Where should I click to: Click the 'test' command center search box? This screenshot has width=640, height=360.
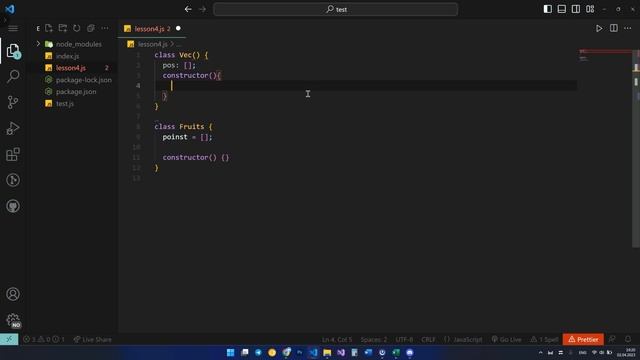[336, 9]
